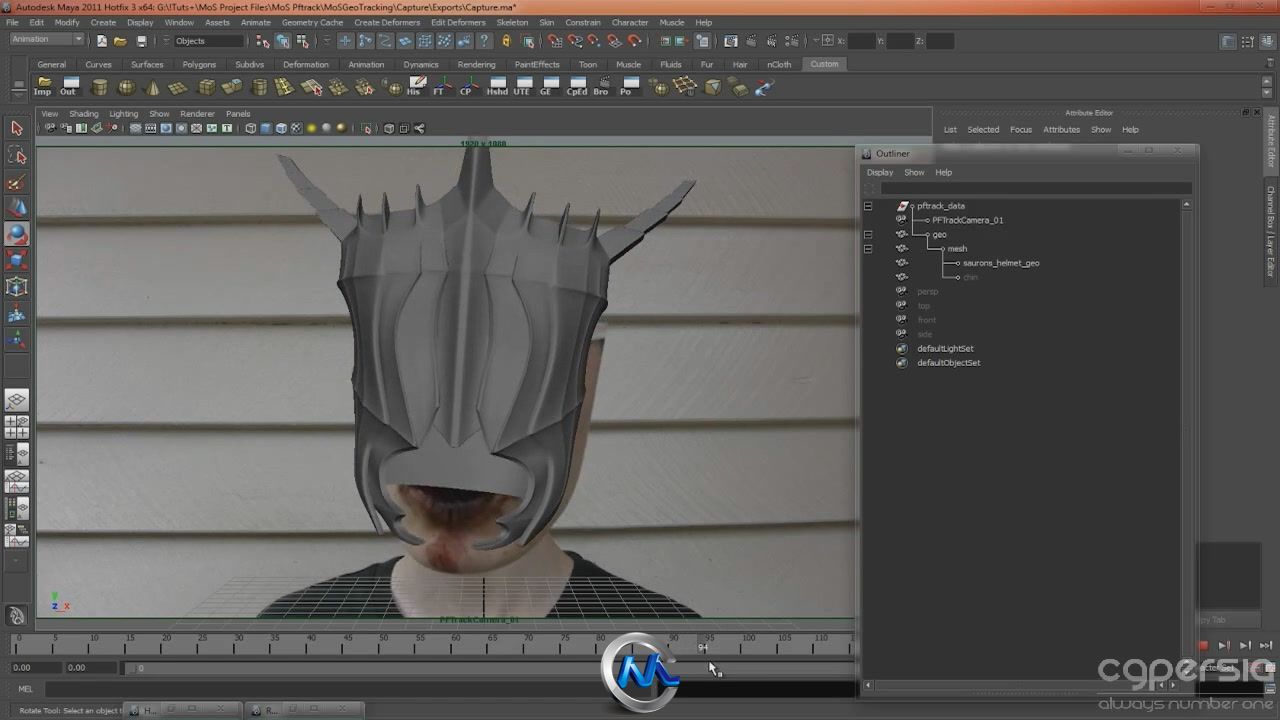
Task: Click the lock selection padlock icon
Action: point(506,41)
